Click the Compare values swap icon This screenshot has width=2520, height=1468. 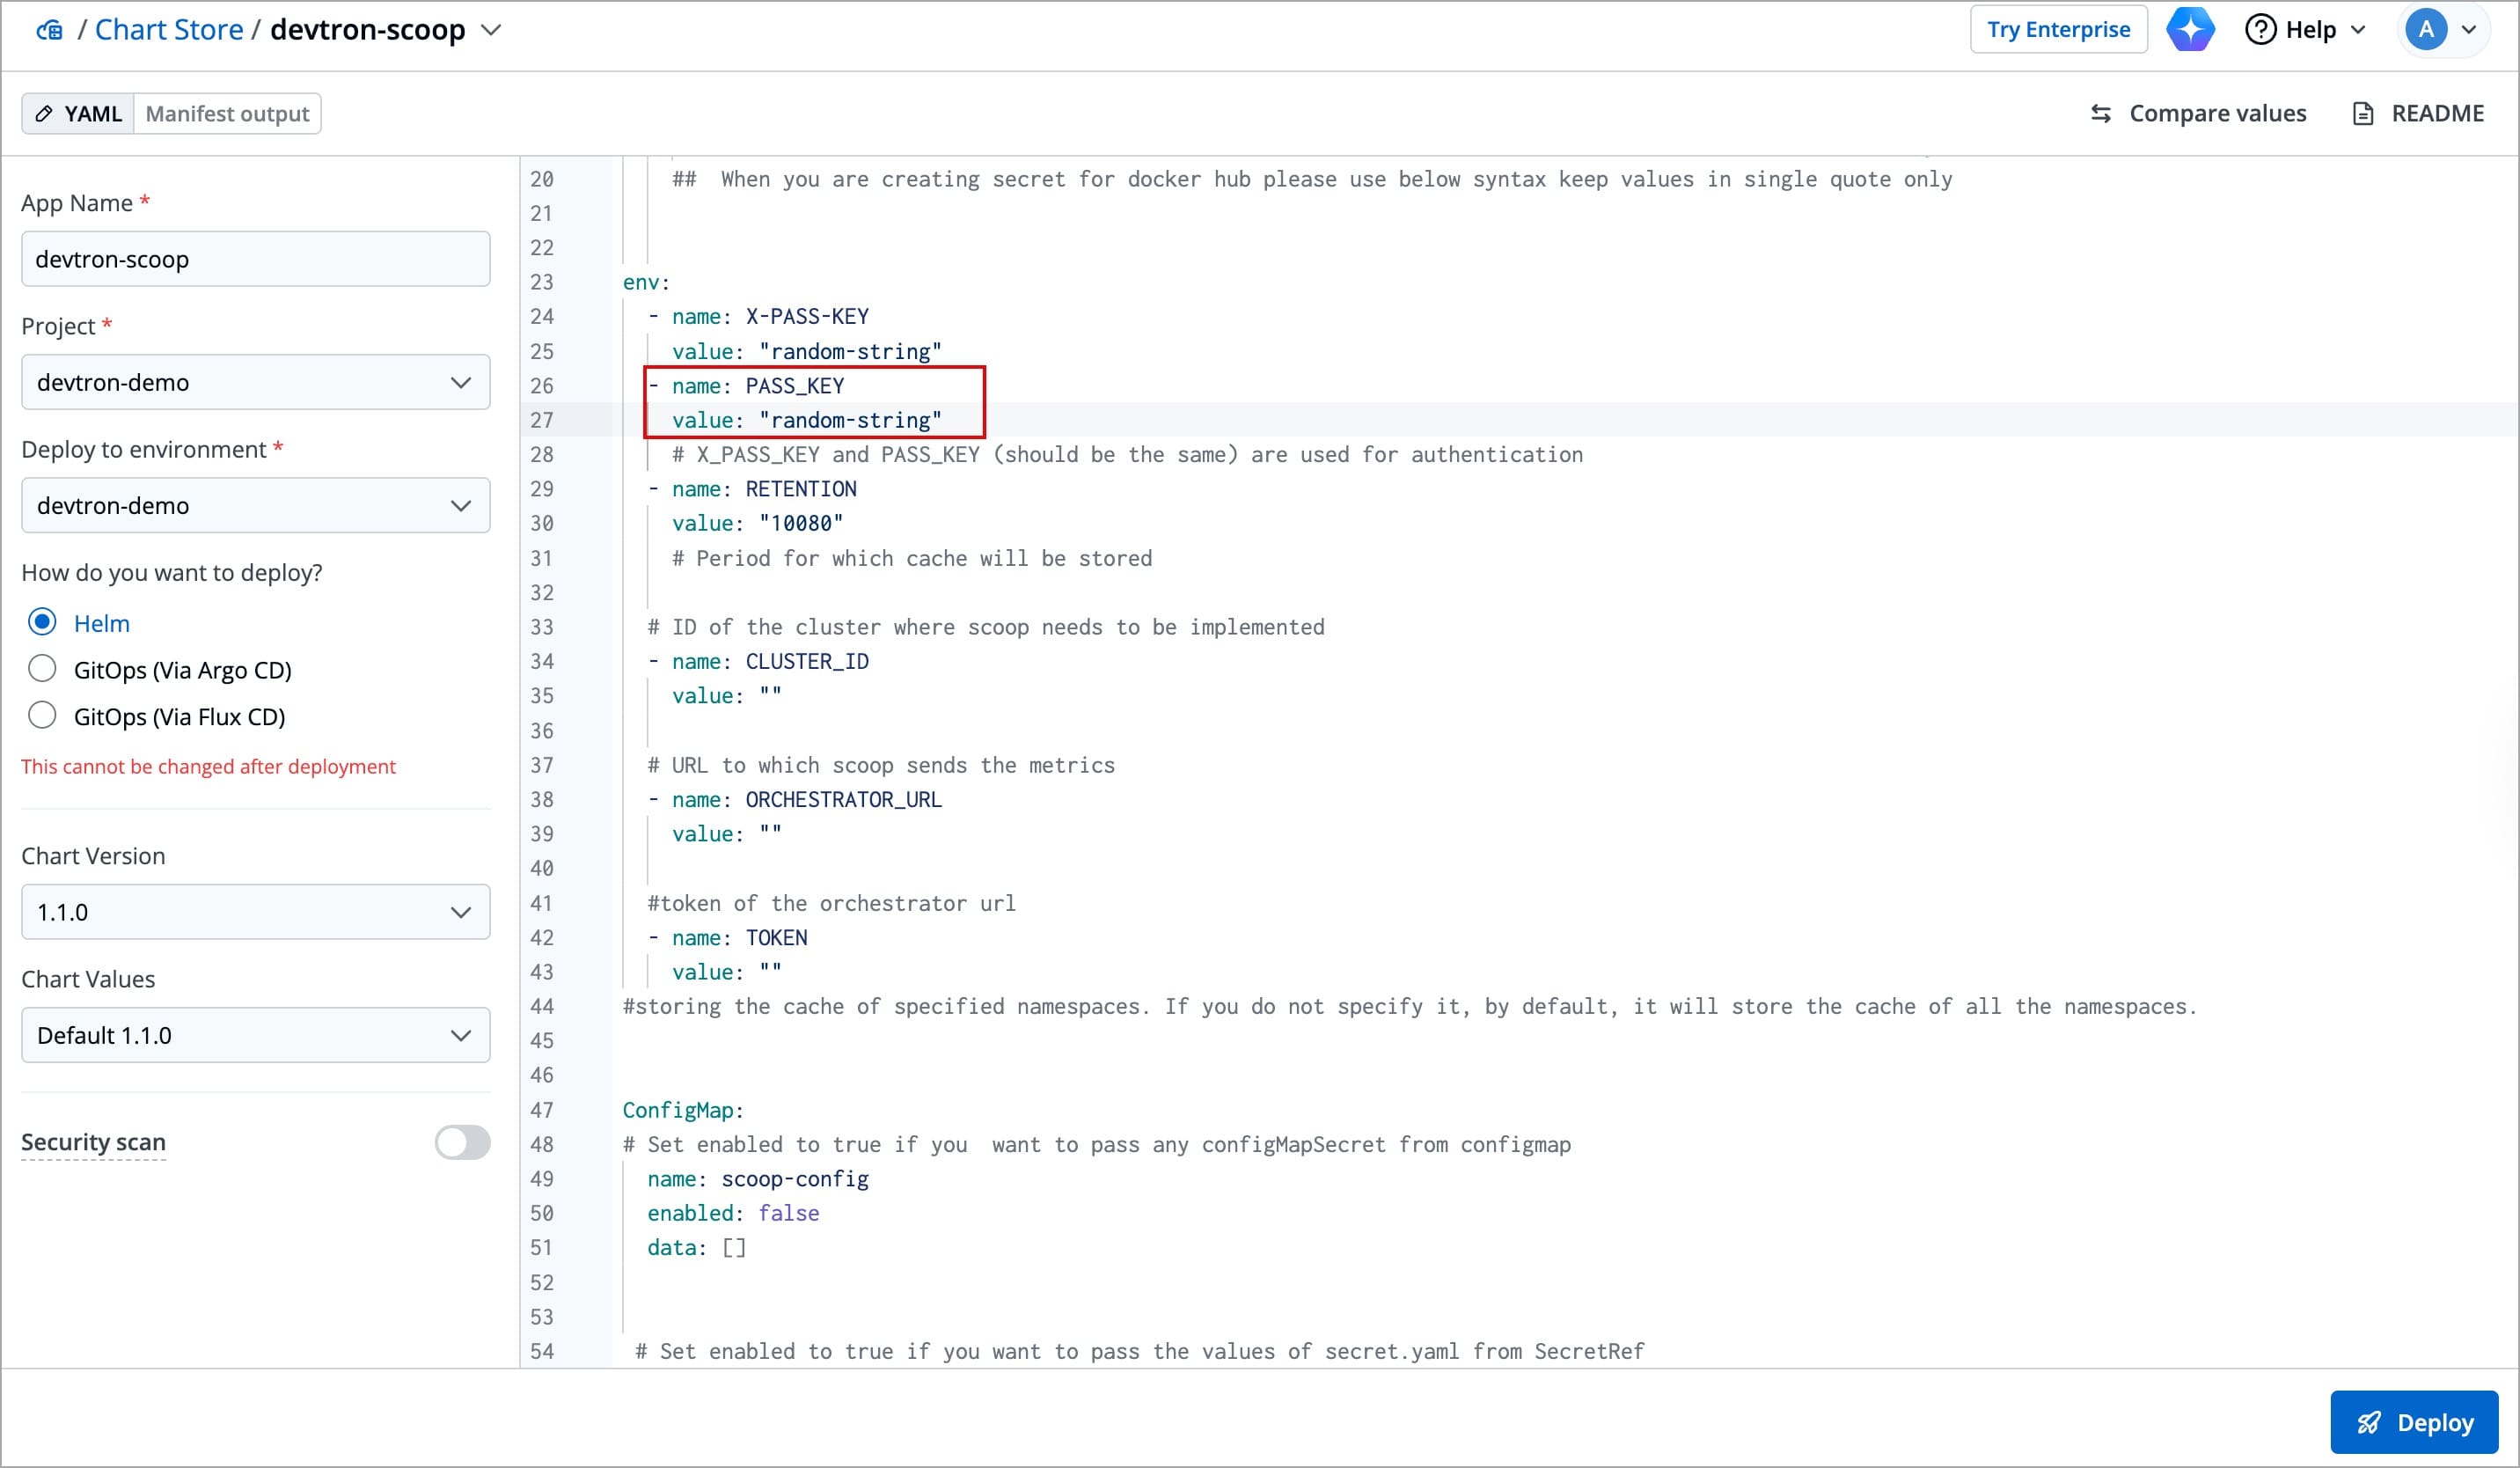coord(2101,114)
